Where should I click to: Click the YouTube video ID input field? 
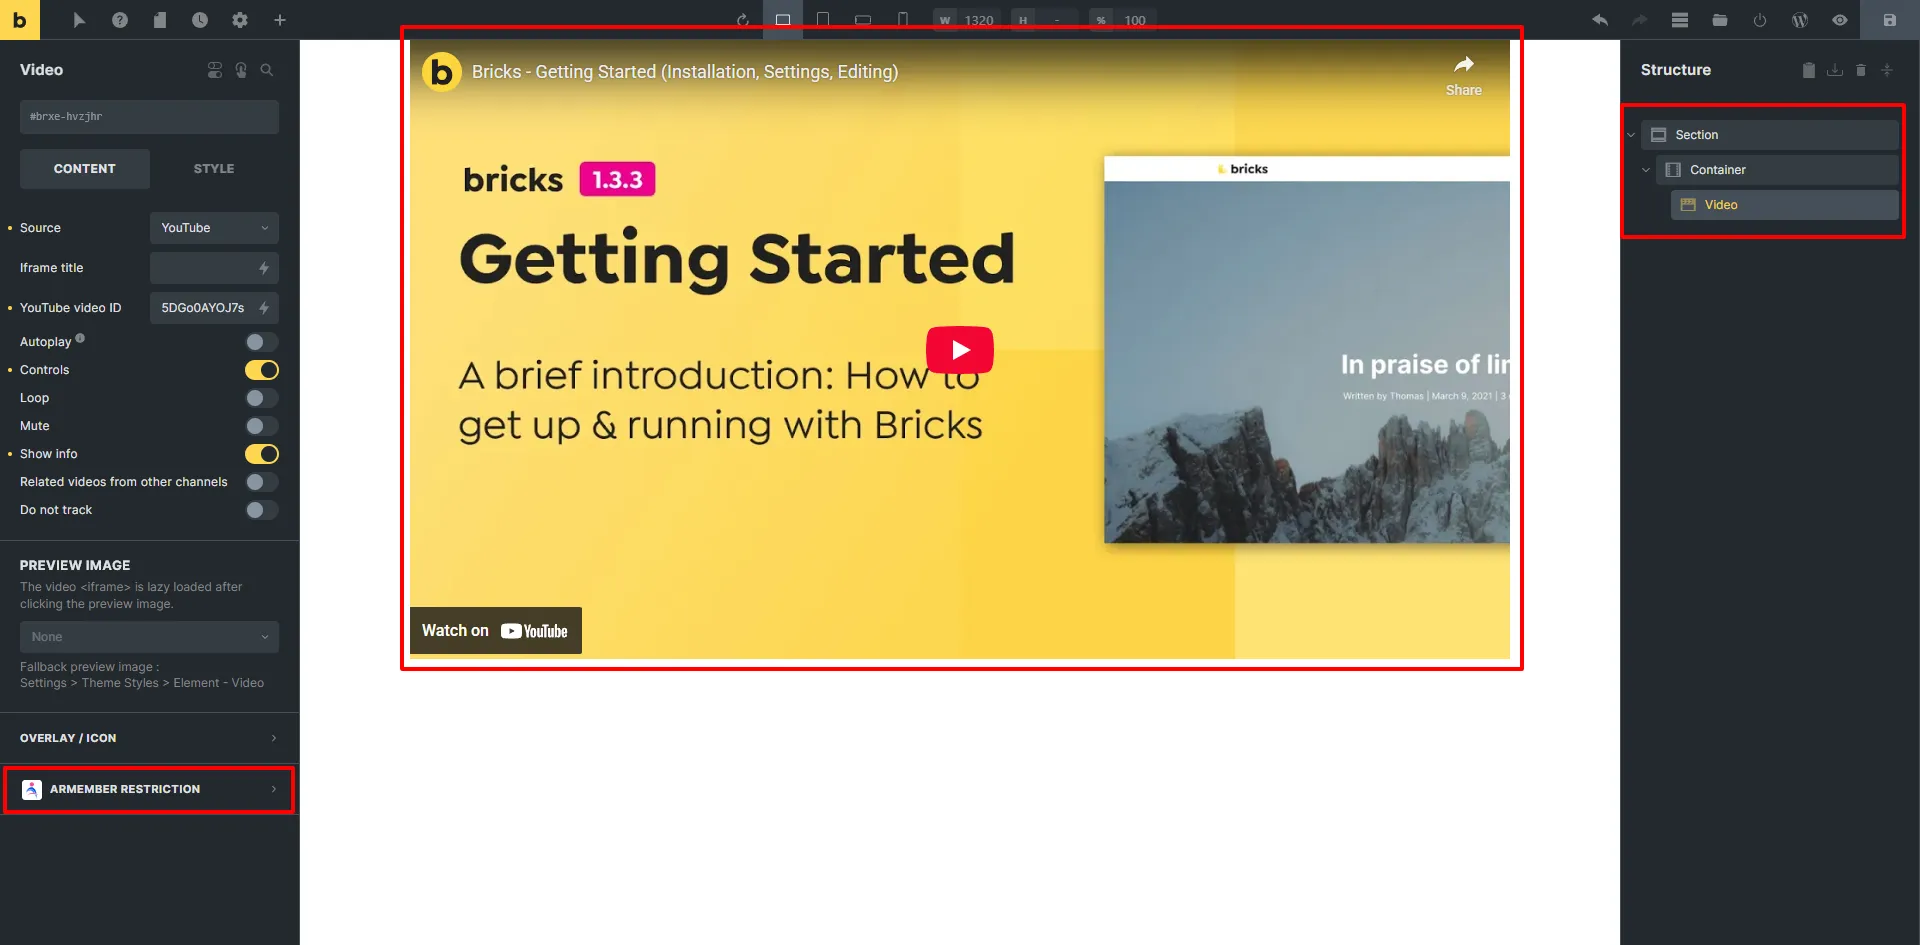point(205,308)
